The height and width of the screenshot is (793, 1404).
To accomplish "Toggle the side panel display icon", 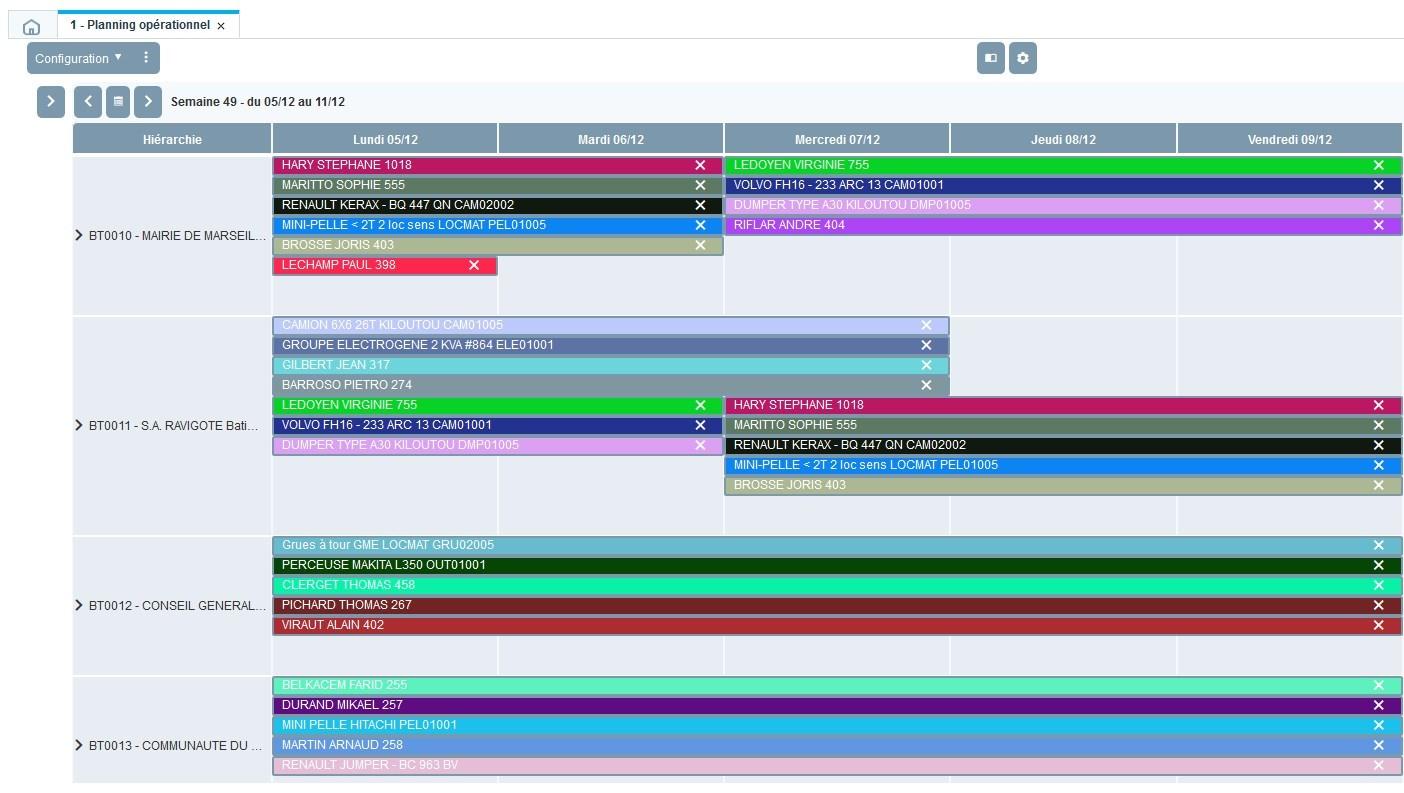I will [x=991, y=58].
